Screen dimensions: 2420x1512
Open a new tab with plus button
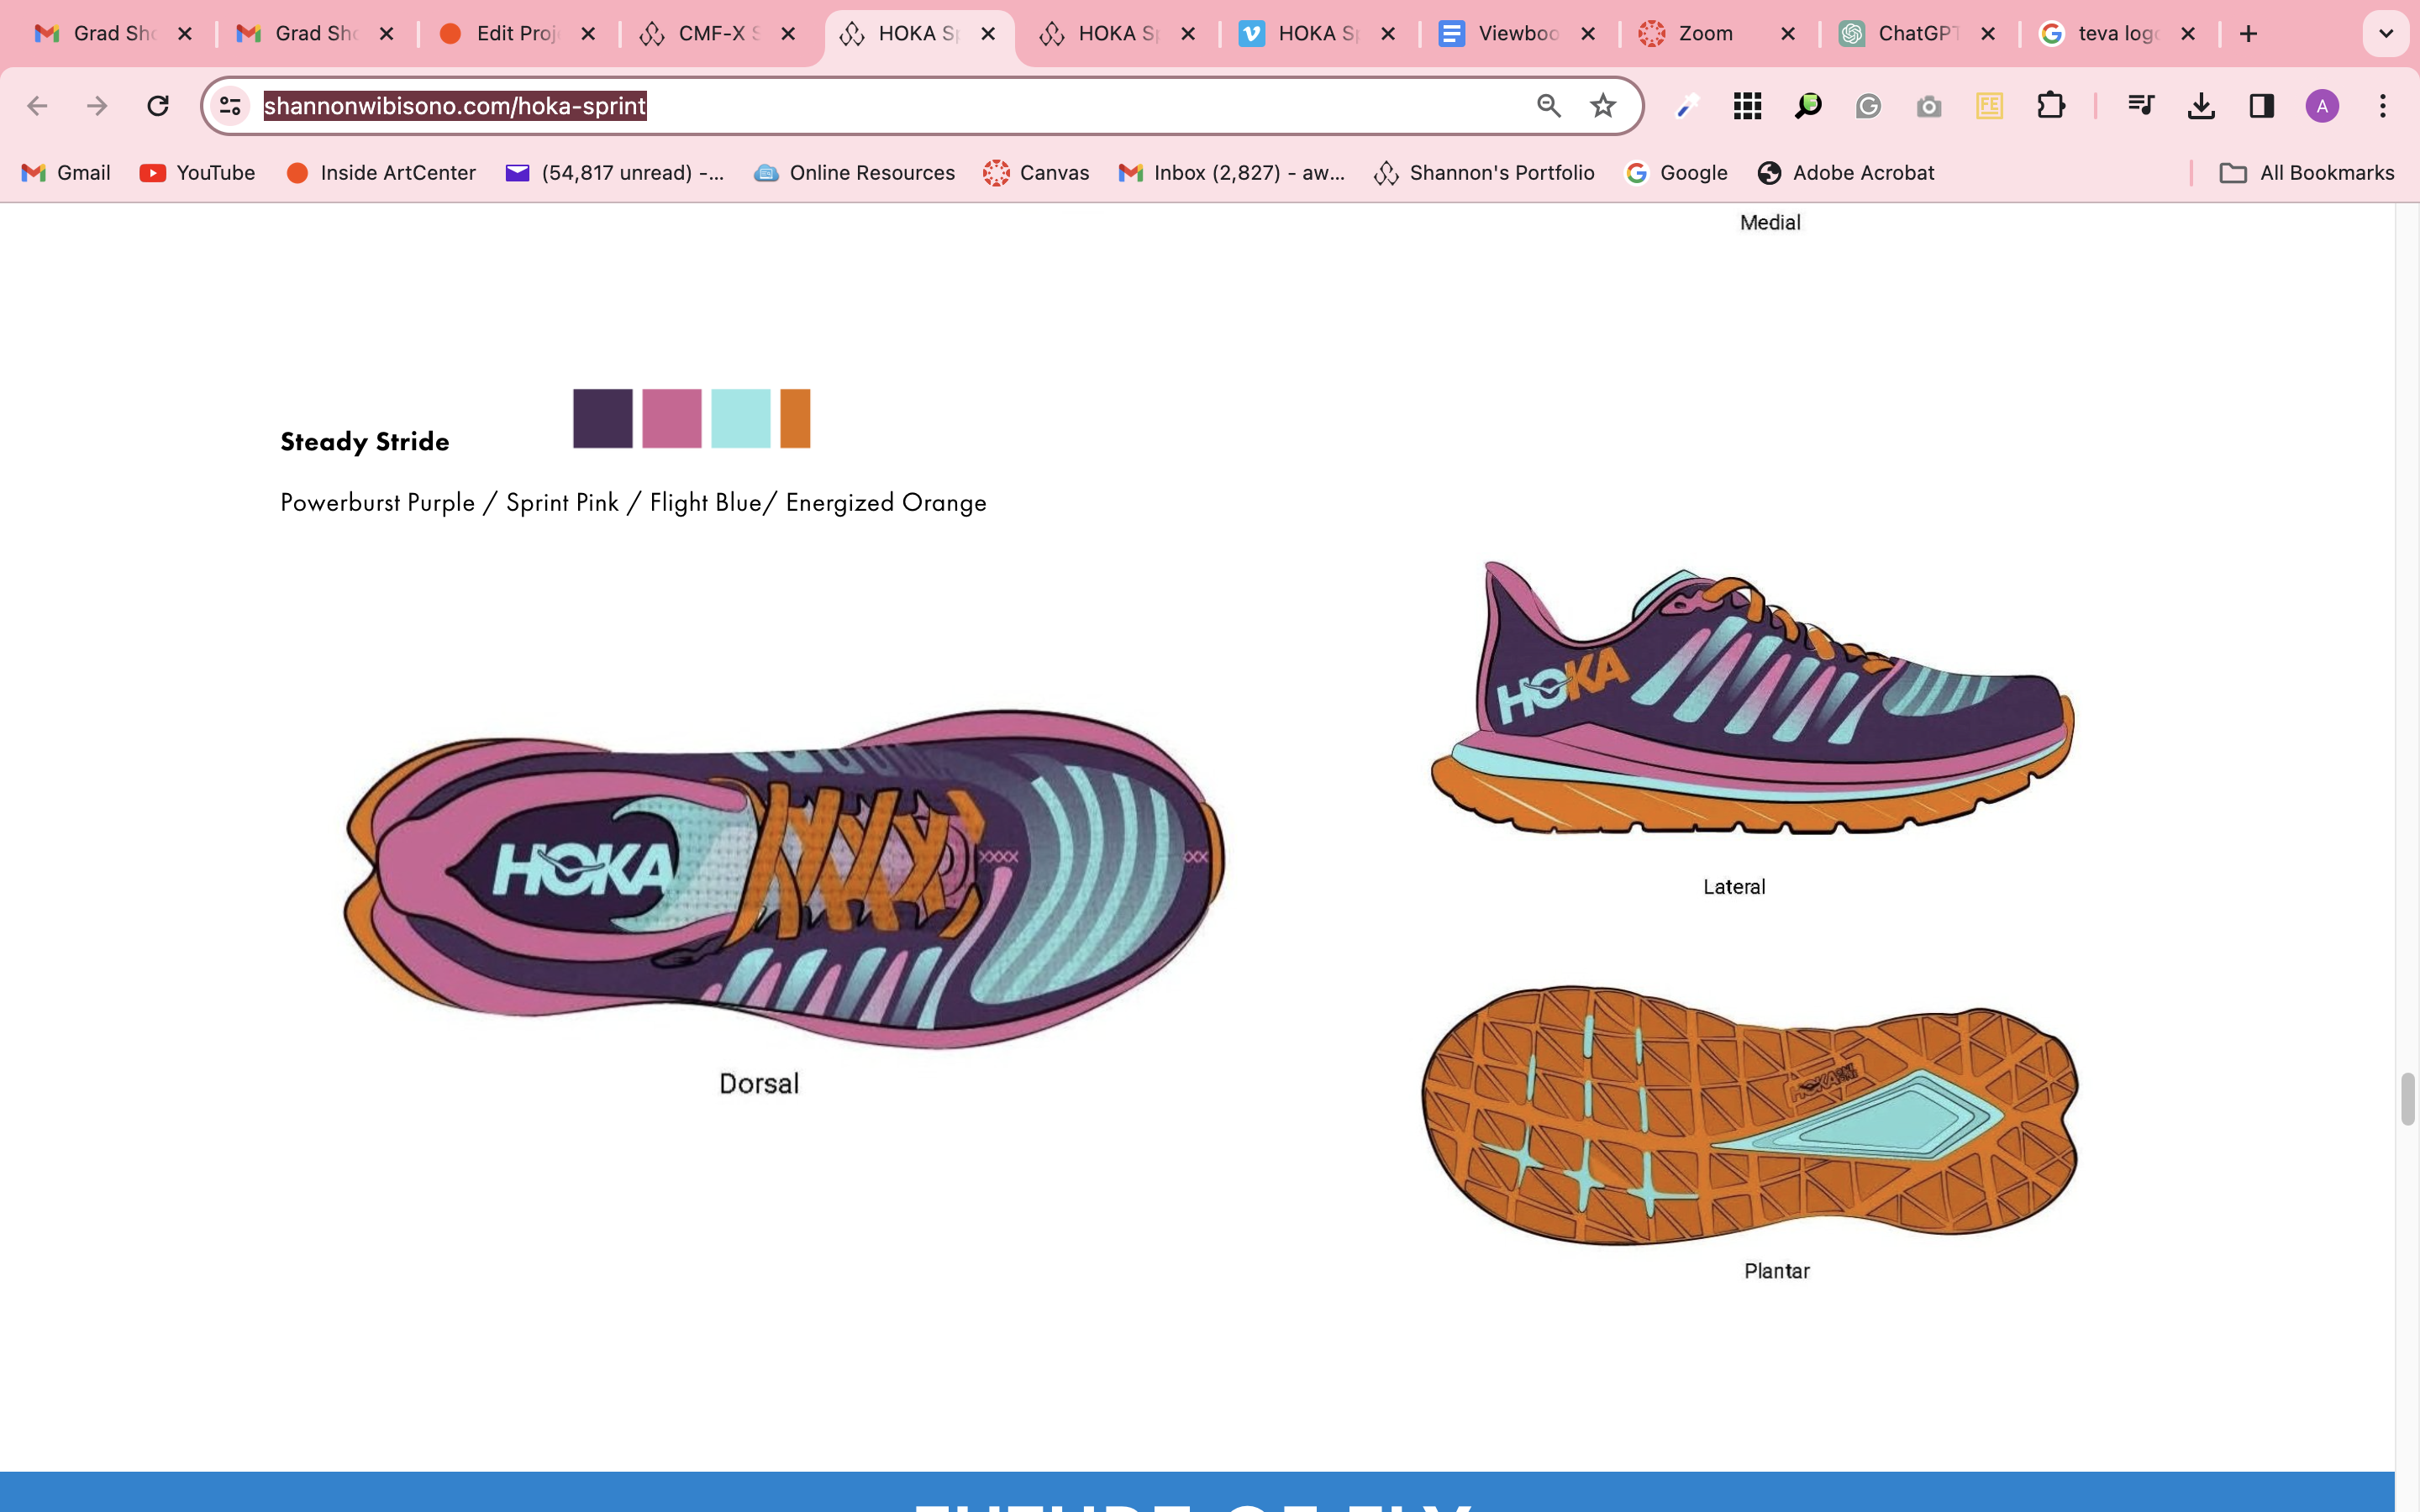(x=2249, y=34)
